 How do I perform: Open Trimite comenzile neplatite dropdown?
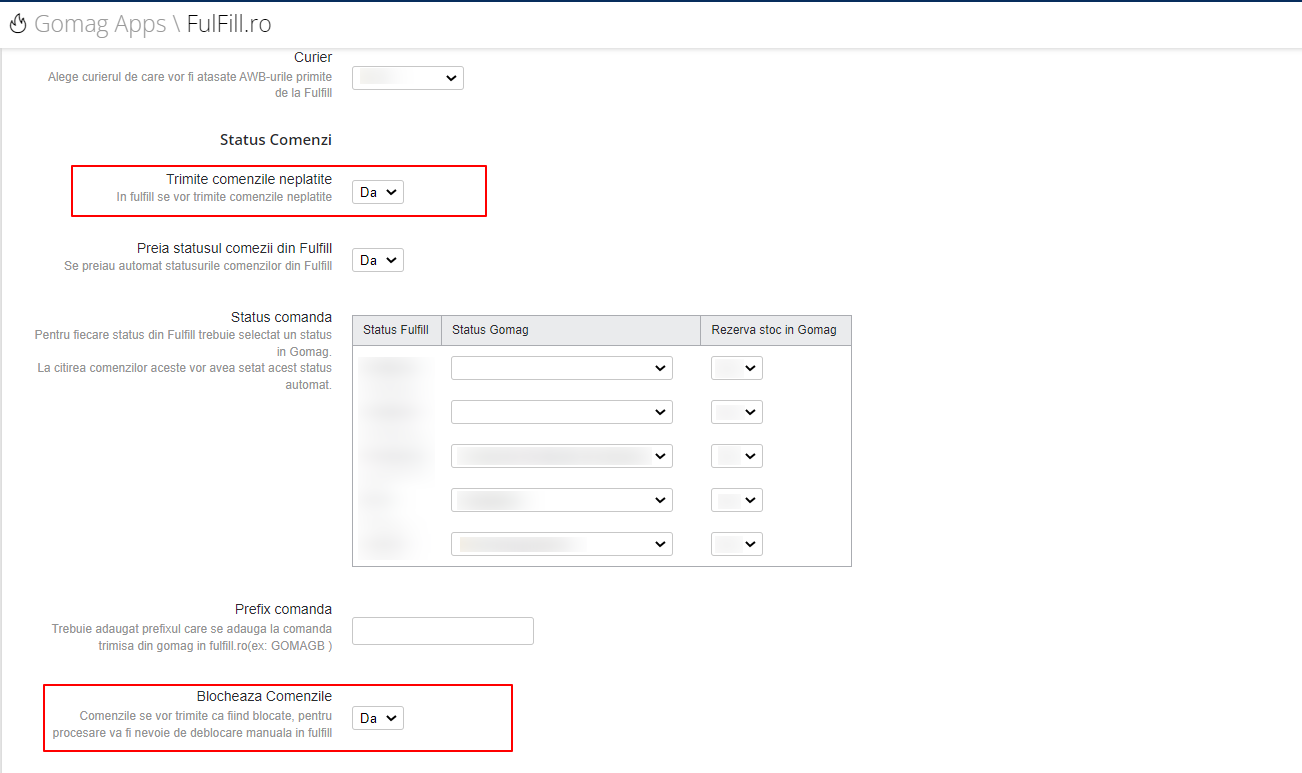[378, 192]
